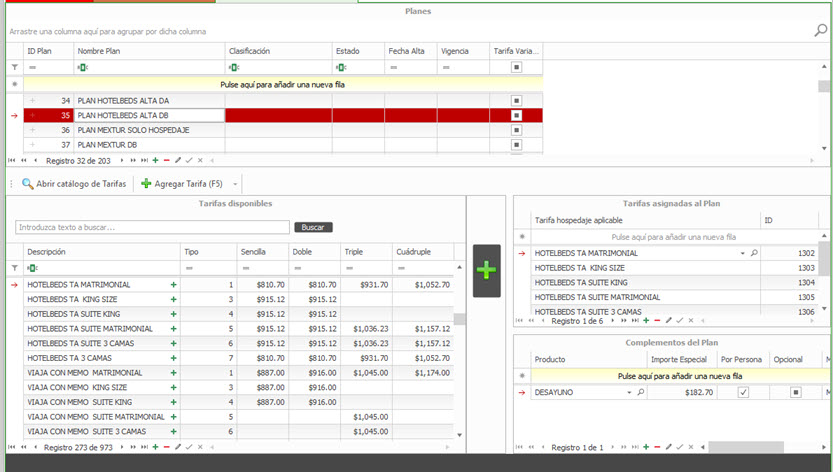Click red minus in Tarifas asignadas navigator
Image resolution: width=833 pixels, height=472 pixels.
pyautogui.click(x=657, y=321)
